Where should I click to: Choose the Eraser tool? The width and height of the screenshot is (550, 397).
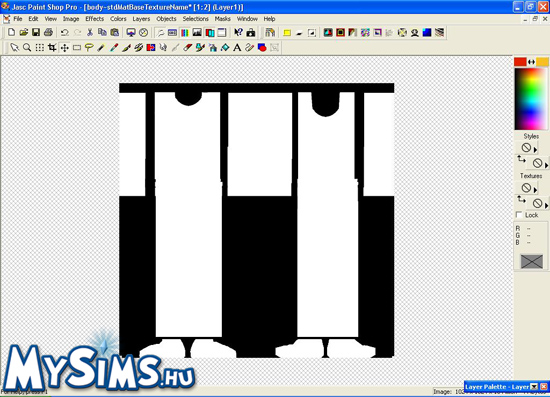tap(188, 47)
